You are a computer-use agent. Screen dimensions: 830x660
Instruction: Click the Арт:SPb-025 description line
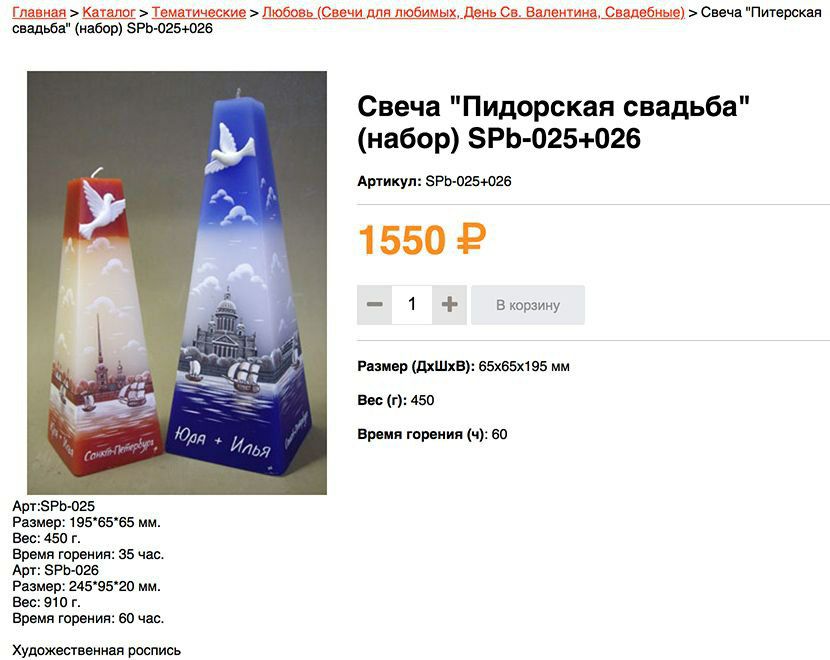pyautogui.click(x=53, y=506)
